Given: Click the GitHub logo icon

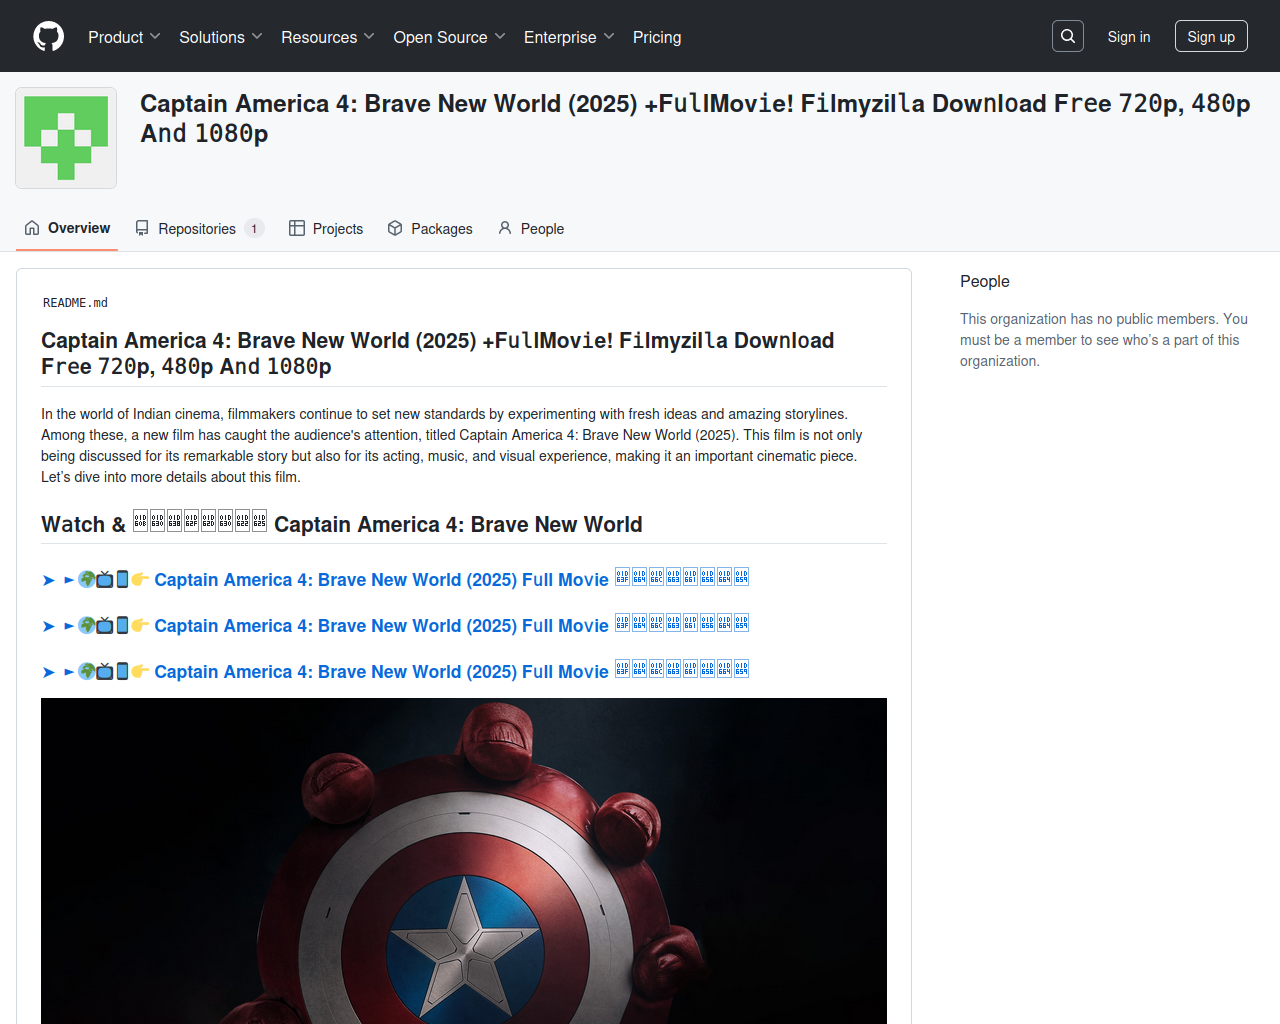Looking at the screenshot, I should [48, 37].
